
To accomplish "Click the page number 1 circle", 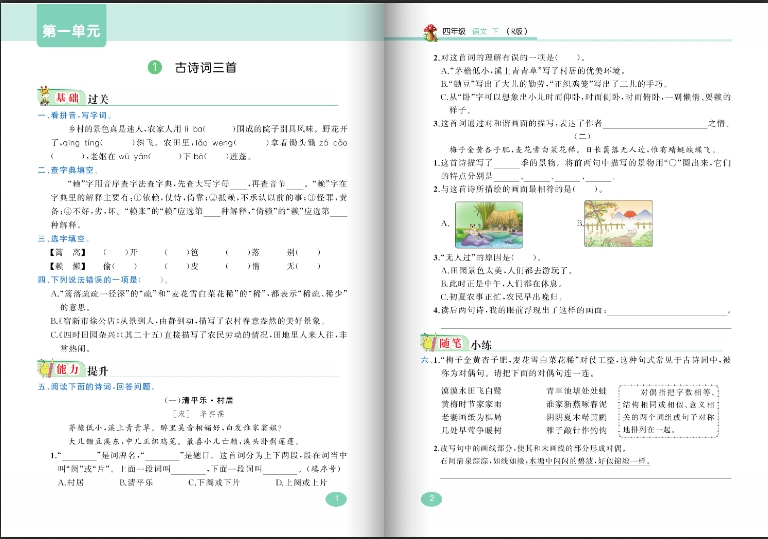I will (337, 499).
